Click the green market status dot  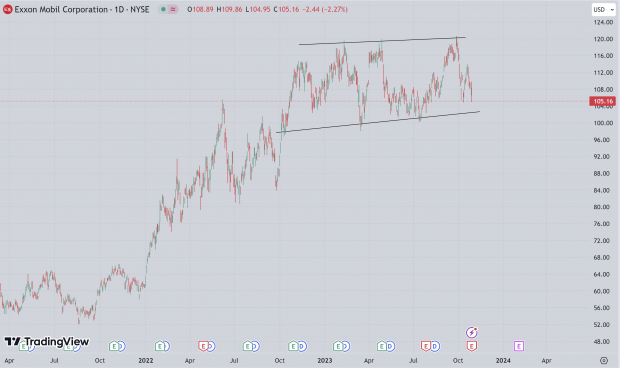click(163, 9)
